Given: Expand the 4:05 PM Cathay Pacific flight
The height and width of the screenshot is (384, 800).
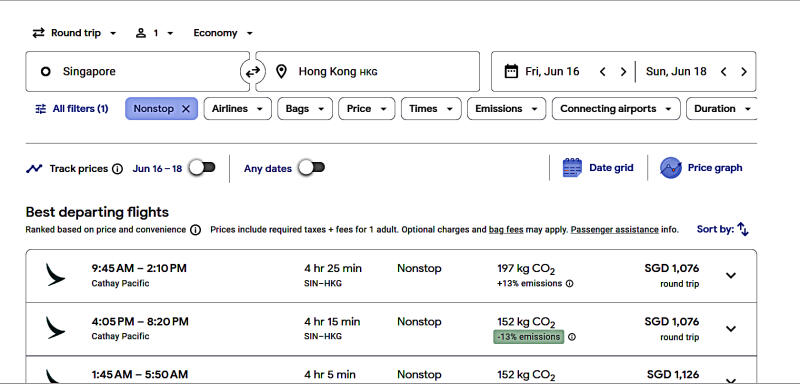Looking at the screenshot, I should (x=731, y=329).
